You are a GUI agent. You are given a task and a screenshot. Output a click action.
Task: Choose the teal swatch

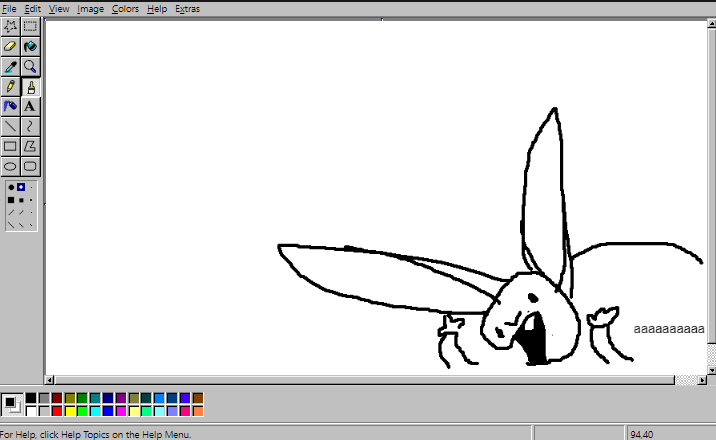coord(95,398)
